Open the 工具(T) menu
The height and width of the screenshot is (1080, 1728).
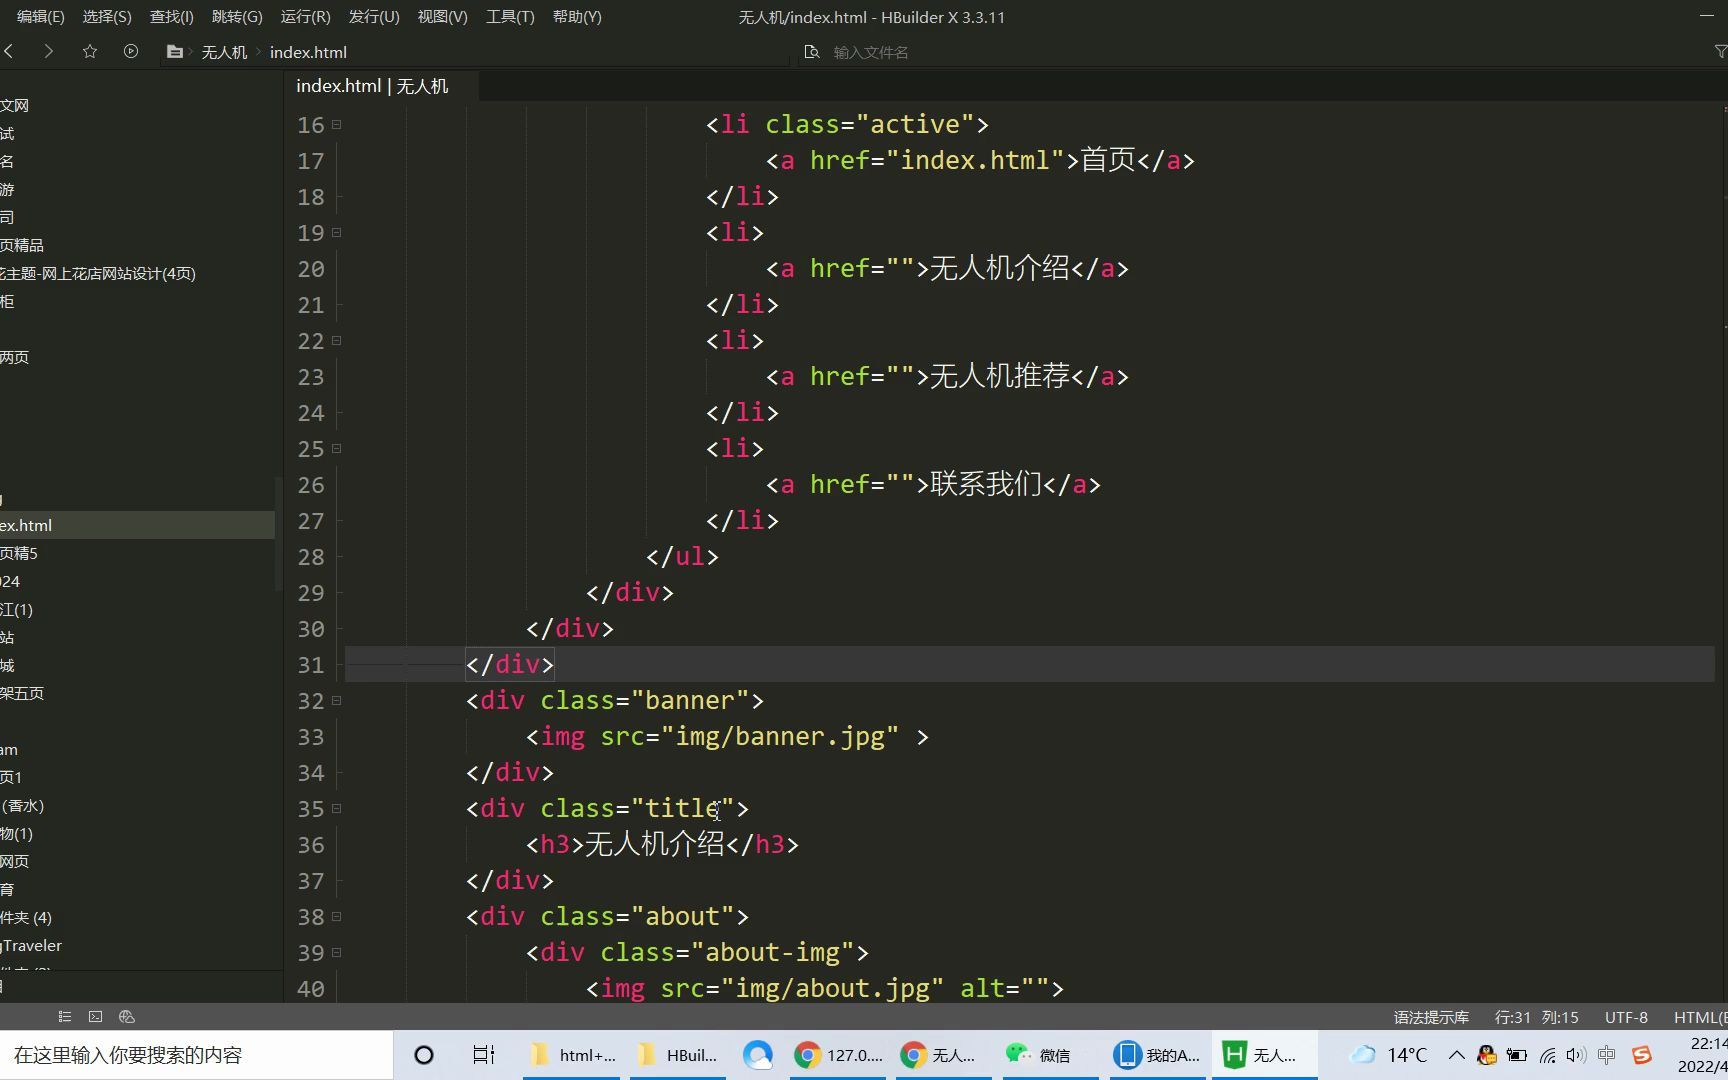(510, 17)
